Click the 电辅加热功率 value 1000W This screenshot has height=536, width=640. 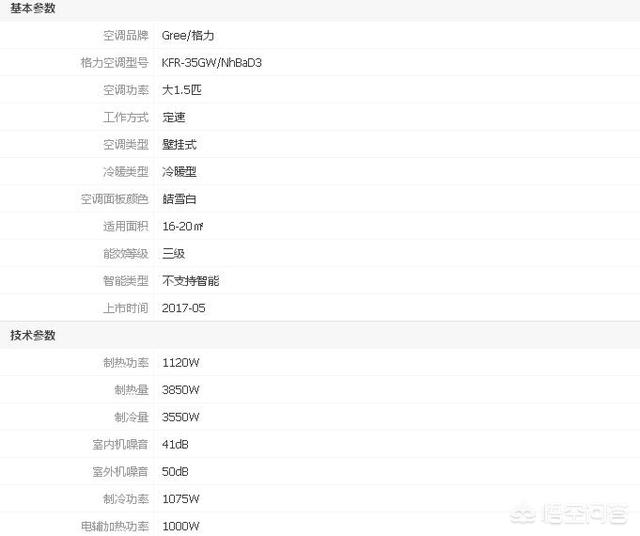pyautogui.click(x=181, y=526)
